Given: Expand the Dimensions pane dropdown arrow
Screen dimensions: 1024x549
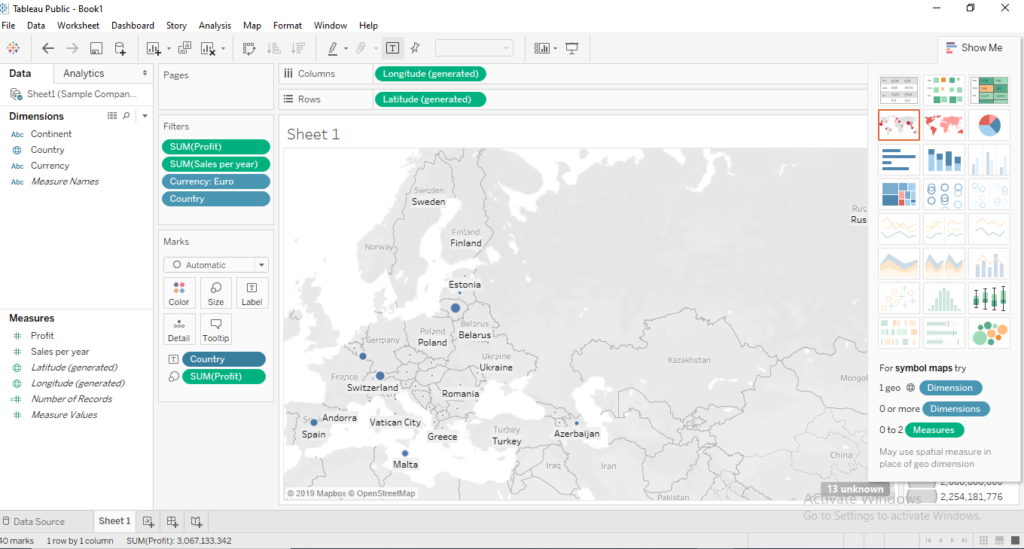Looking at the screenshot, I should pos(143,116).
